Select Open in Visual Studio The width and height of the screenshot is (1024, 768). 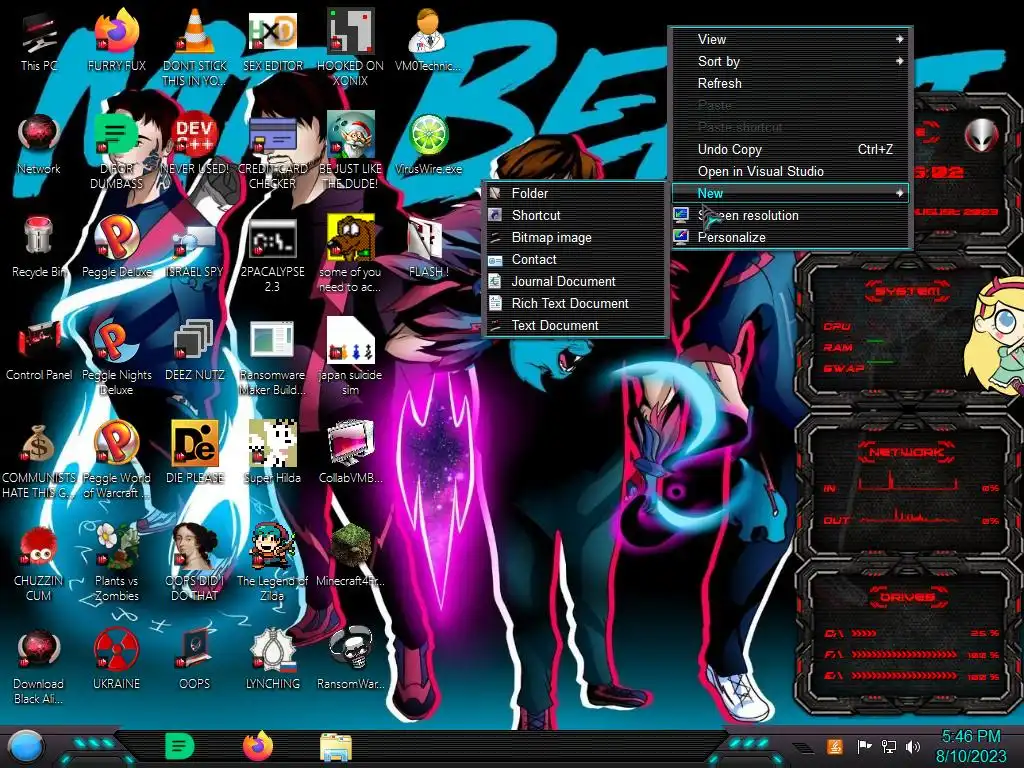pyautogui.click(x=790, y=172)
